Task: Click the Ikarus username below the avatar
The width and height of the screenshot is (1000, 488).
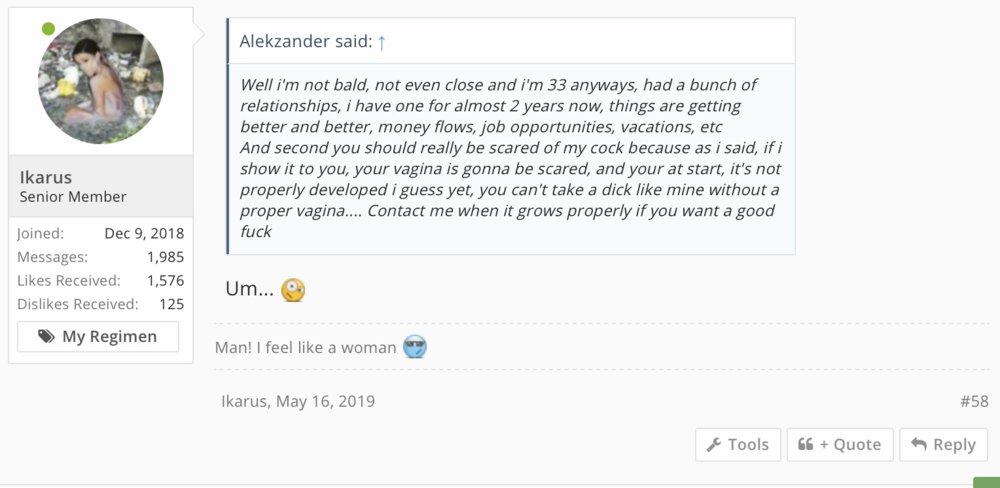Action: point(46,177)
